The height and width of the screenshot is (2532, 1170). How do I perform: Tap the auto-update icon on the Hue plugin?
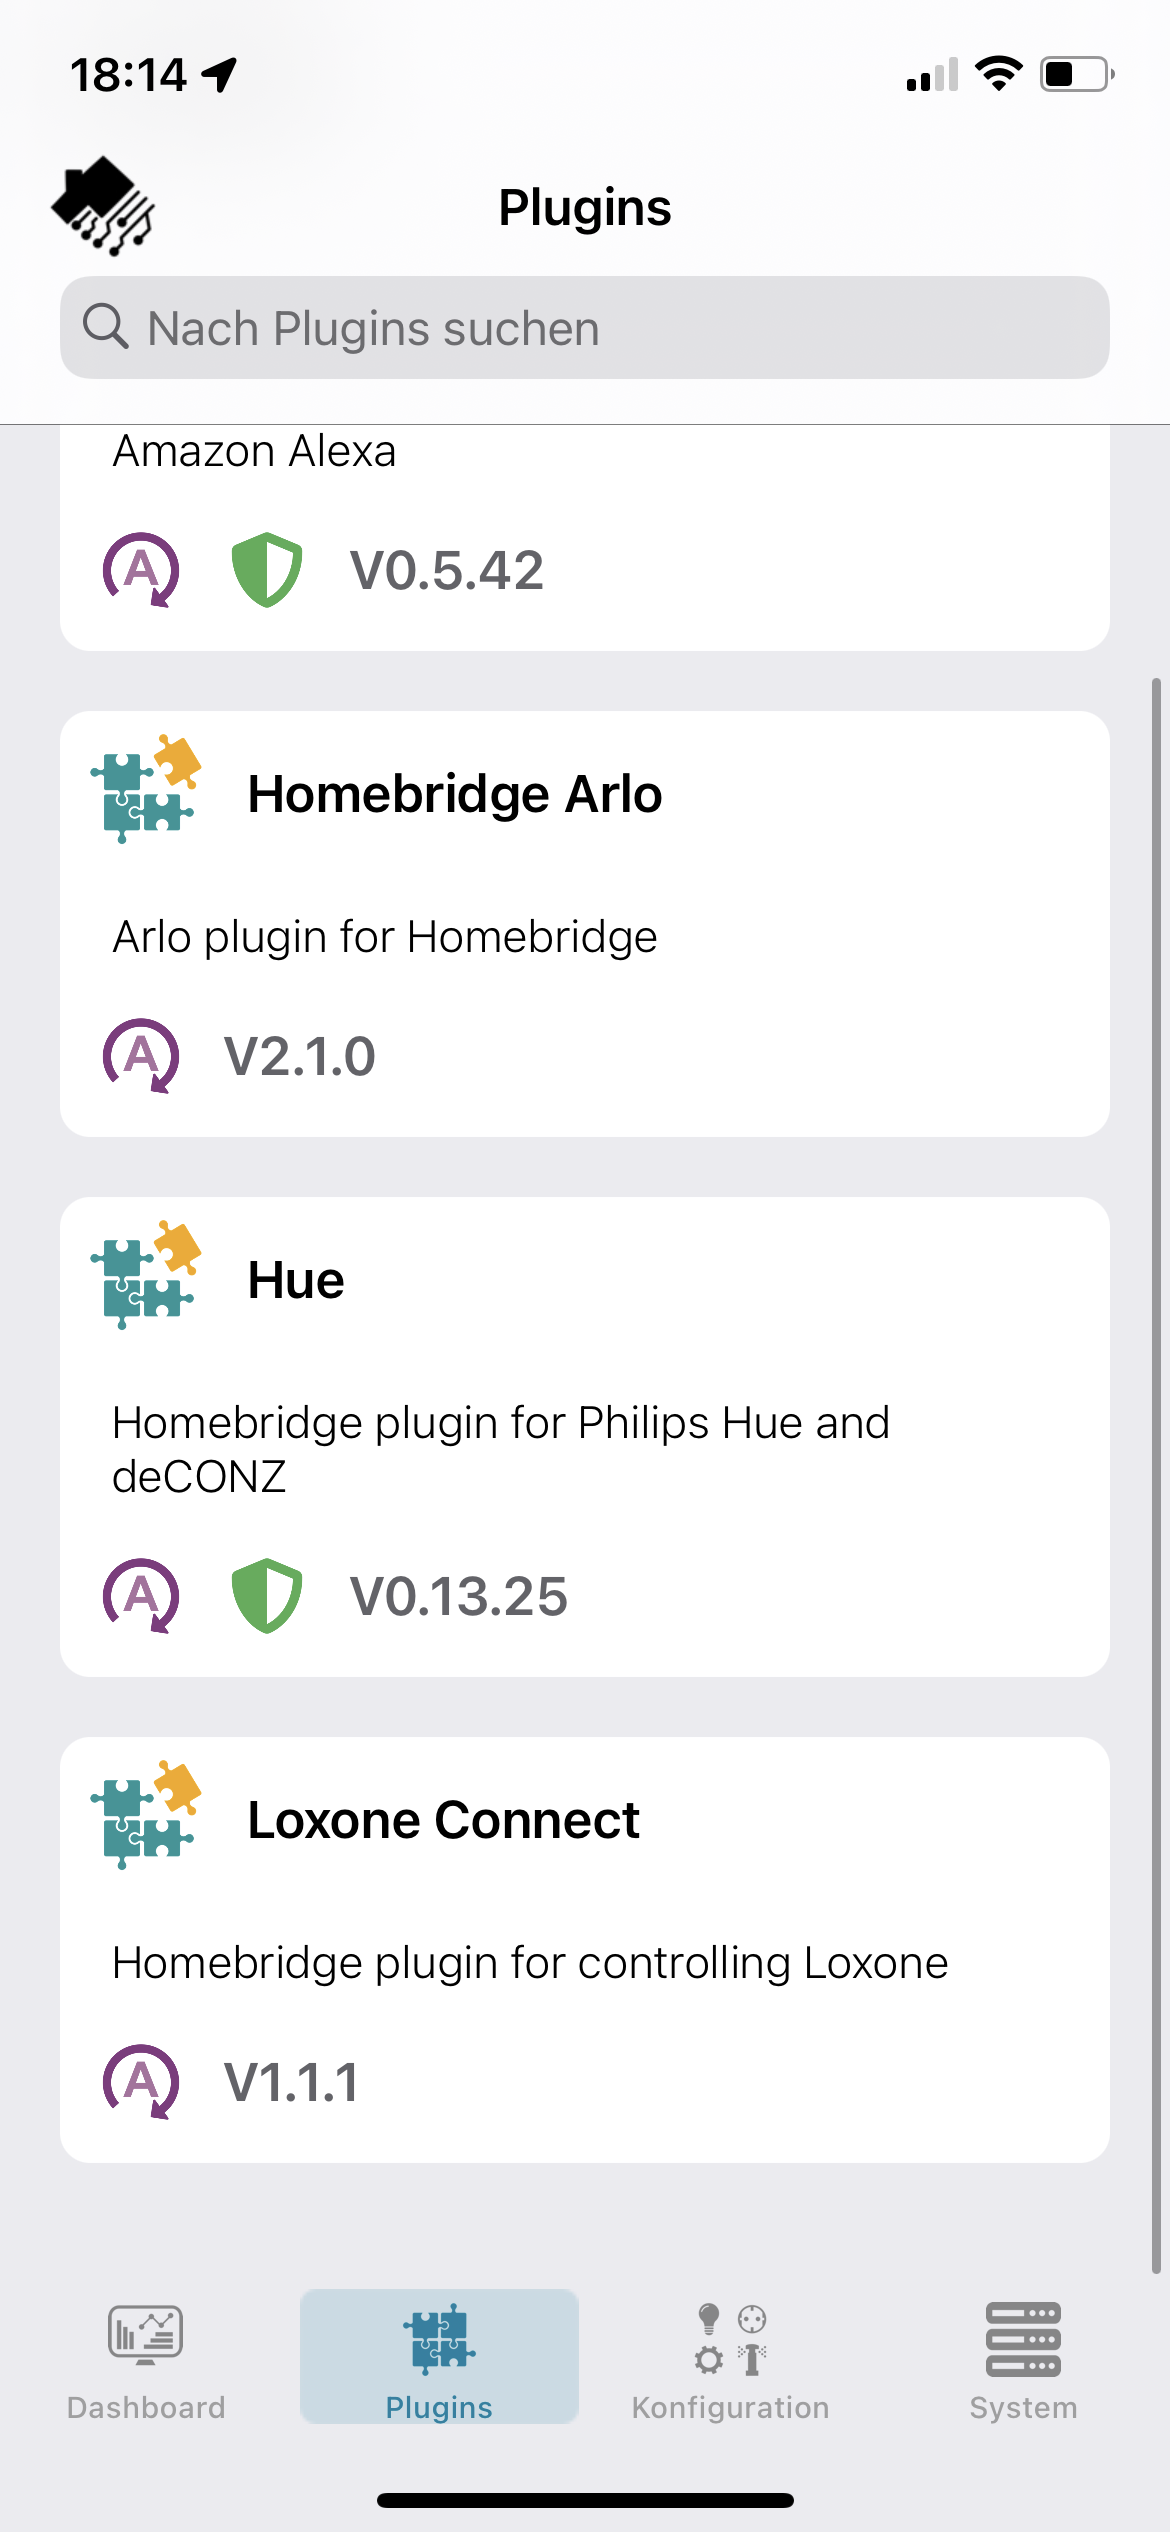[142, 1596]
